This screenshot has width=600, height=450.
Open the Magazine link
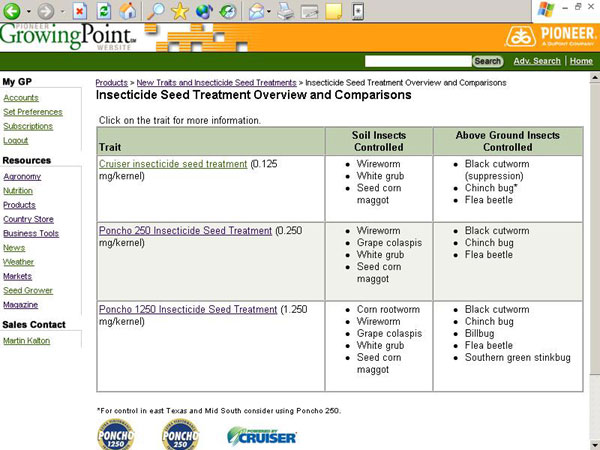coord(21,305)
